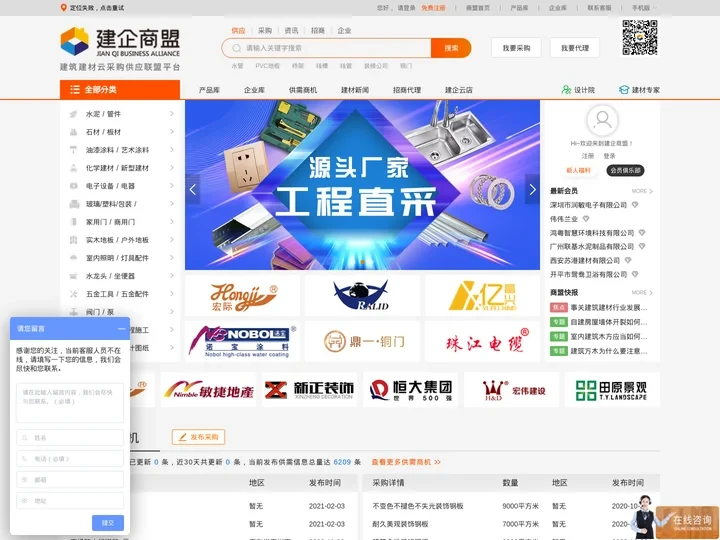Expand the 实木地板 / 户外地板 arrow
Viewport: 720px width, 540px height.
[x=172, y=240]
